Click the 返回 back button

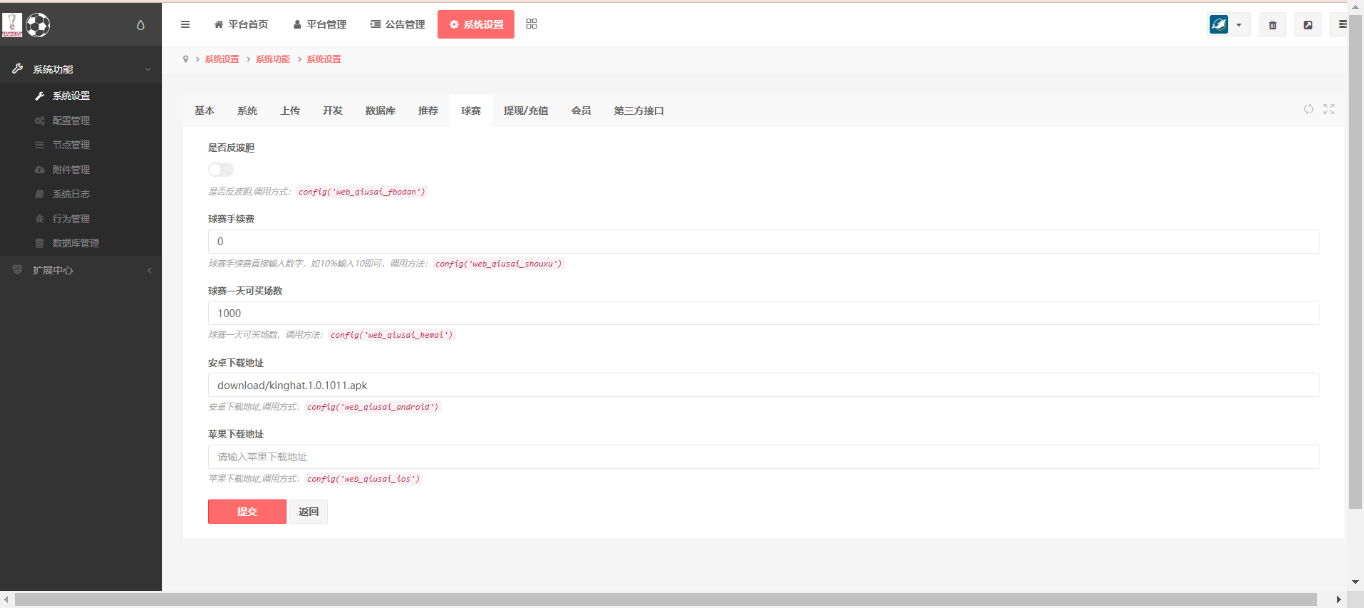point(309,511)
